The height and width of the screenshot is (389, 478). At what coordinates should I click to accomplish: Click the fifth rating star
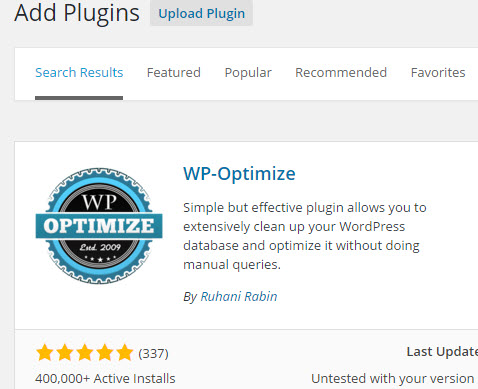(x=125, y=353)
